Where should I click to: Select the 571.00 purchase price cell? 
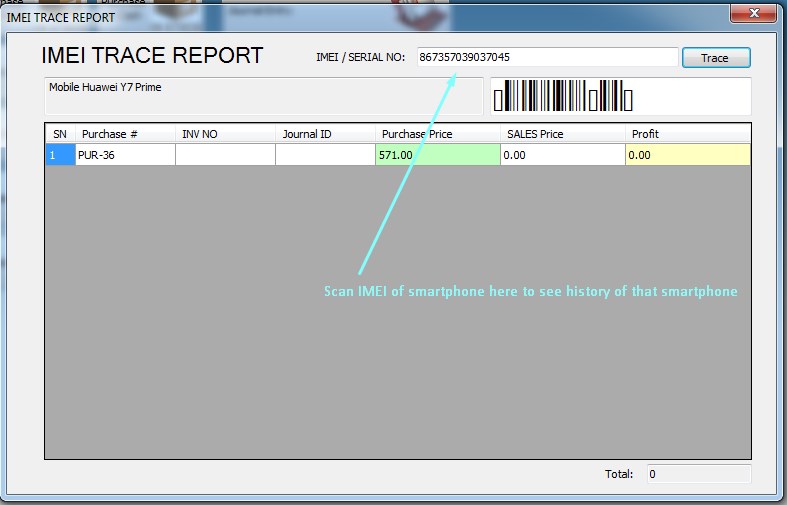pos(438,155)
